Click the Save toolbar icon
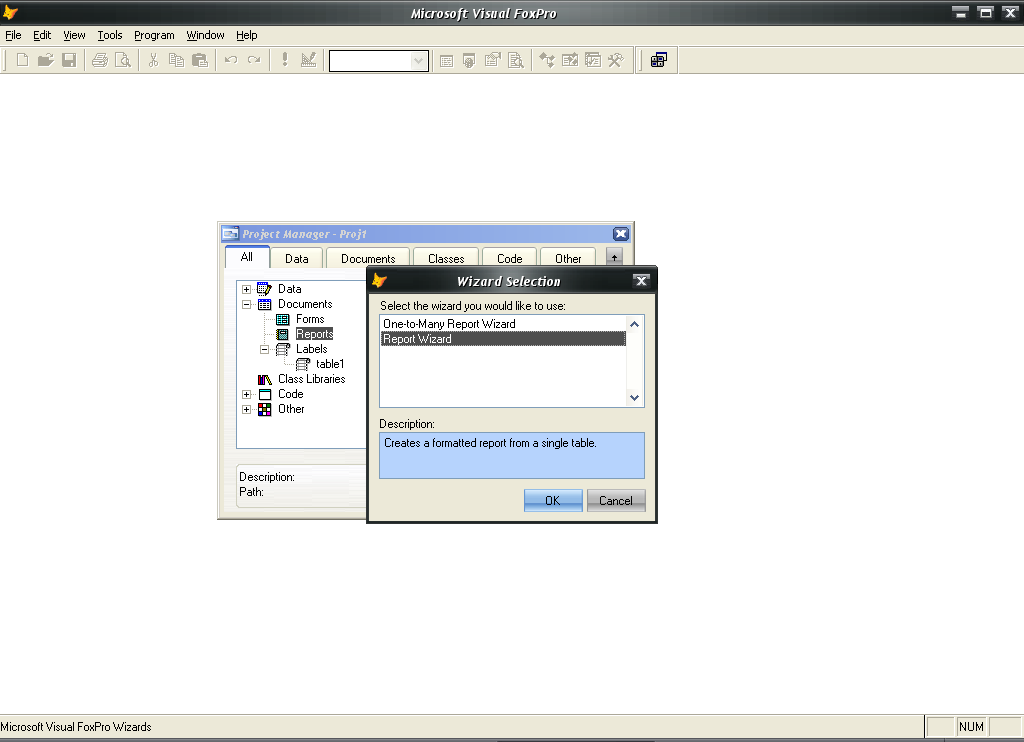This screenshot has height=742, width=1024. (69, 61)
